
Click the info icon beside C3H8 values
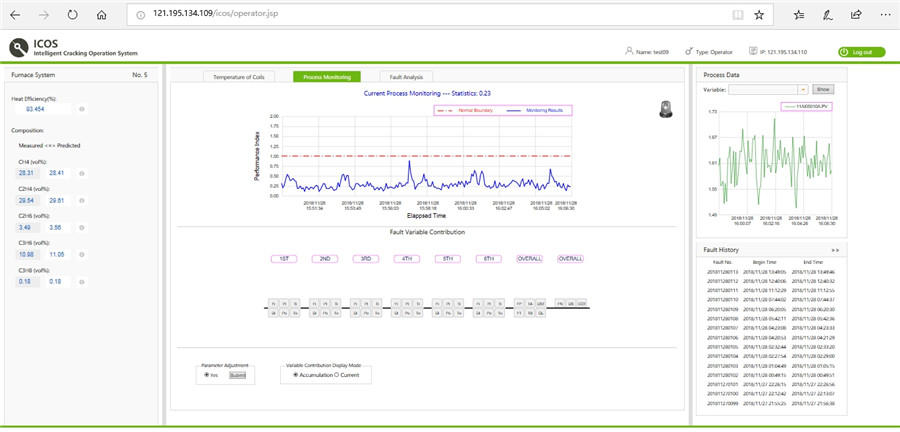pos(82,282)
